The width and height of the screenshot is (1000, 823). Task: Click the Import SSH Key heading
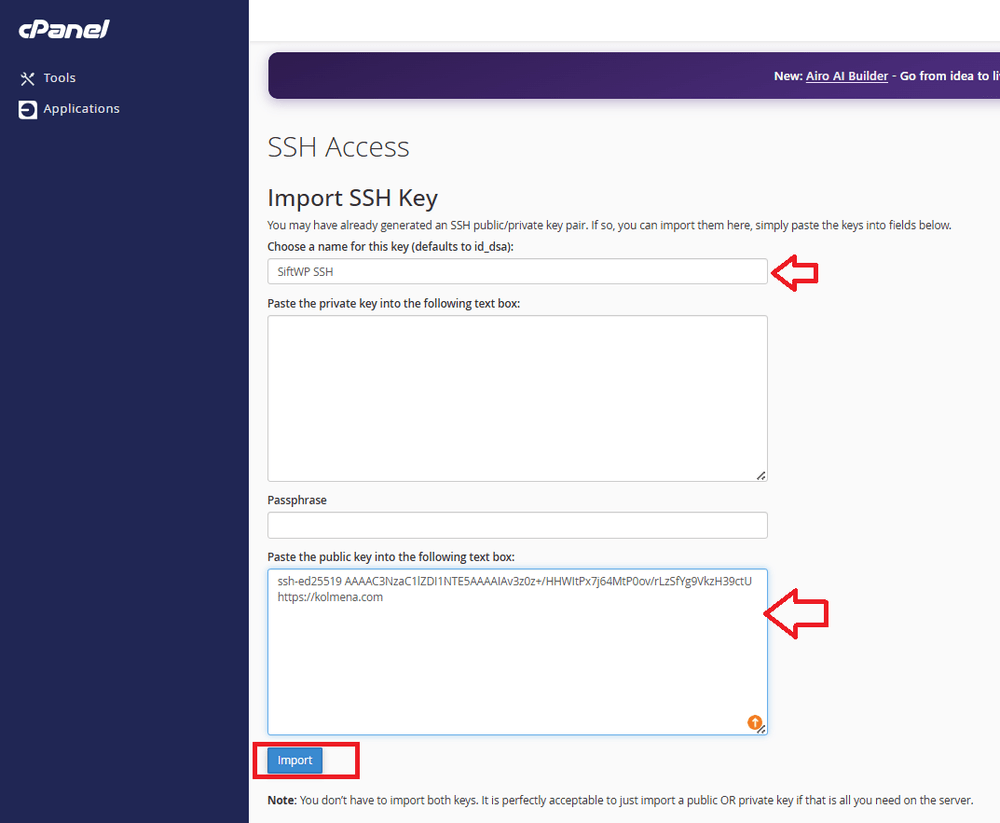(x=352, y=198)
